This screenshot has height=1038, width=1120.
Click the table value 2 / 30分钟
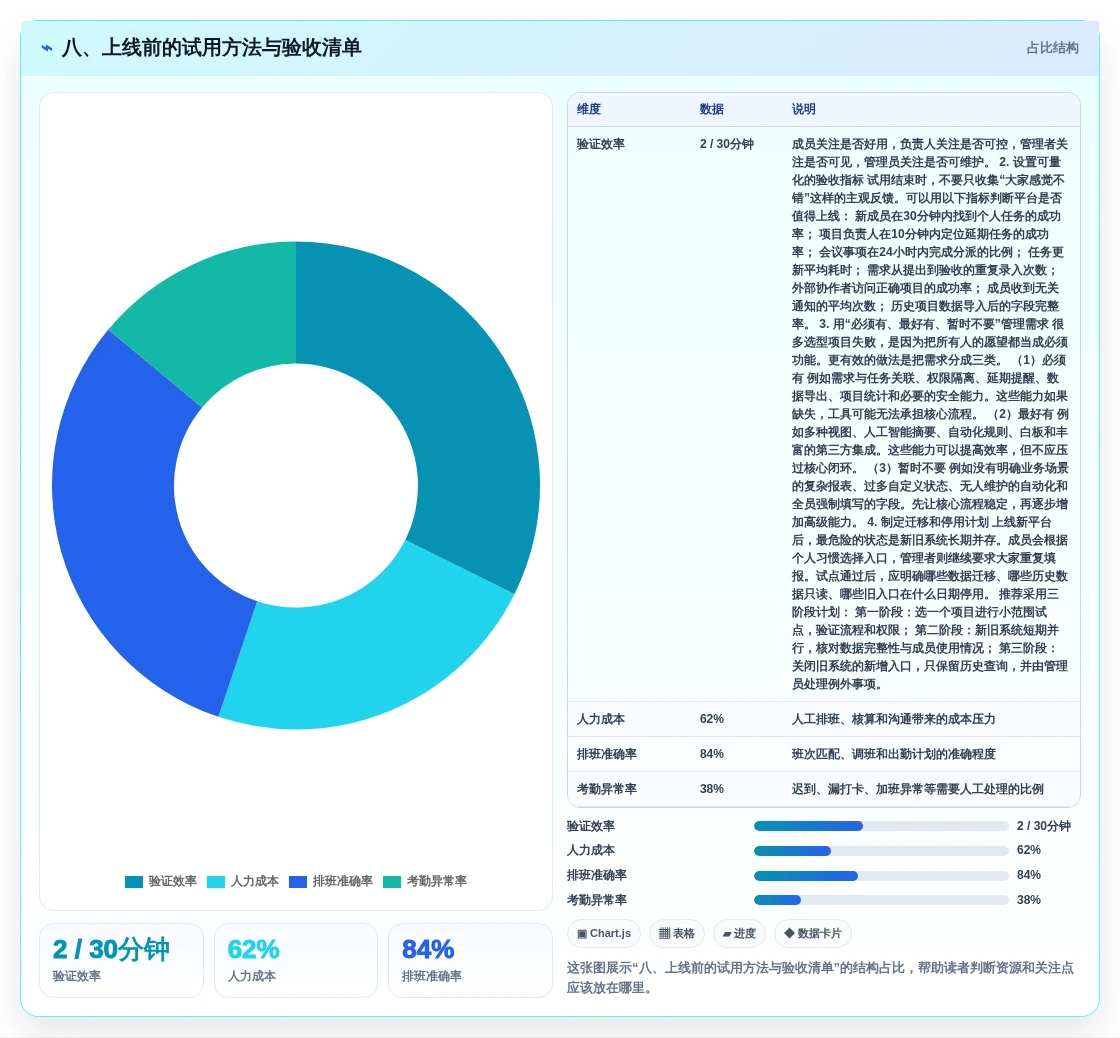(x=726, y=144)
